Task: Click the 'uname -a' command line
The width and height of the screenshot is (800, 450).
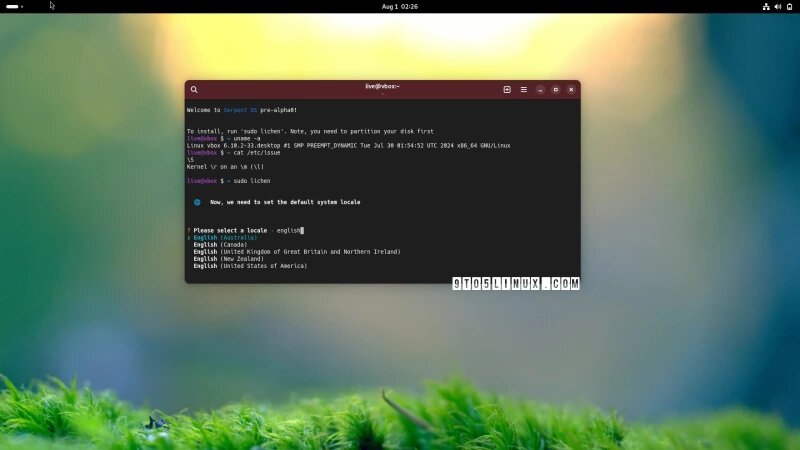Action: 223,138
